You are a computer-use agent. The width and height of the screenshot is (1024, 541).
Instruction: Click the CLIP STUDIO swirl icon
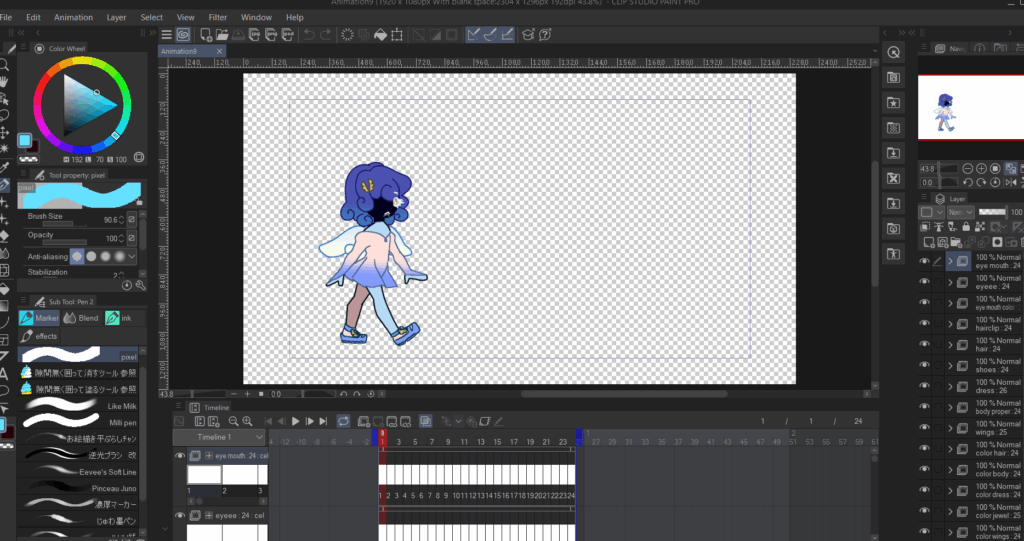[x=183, y=35]
